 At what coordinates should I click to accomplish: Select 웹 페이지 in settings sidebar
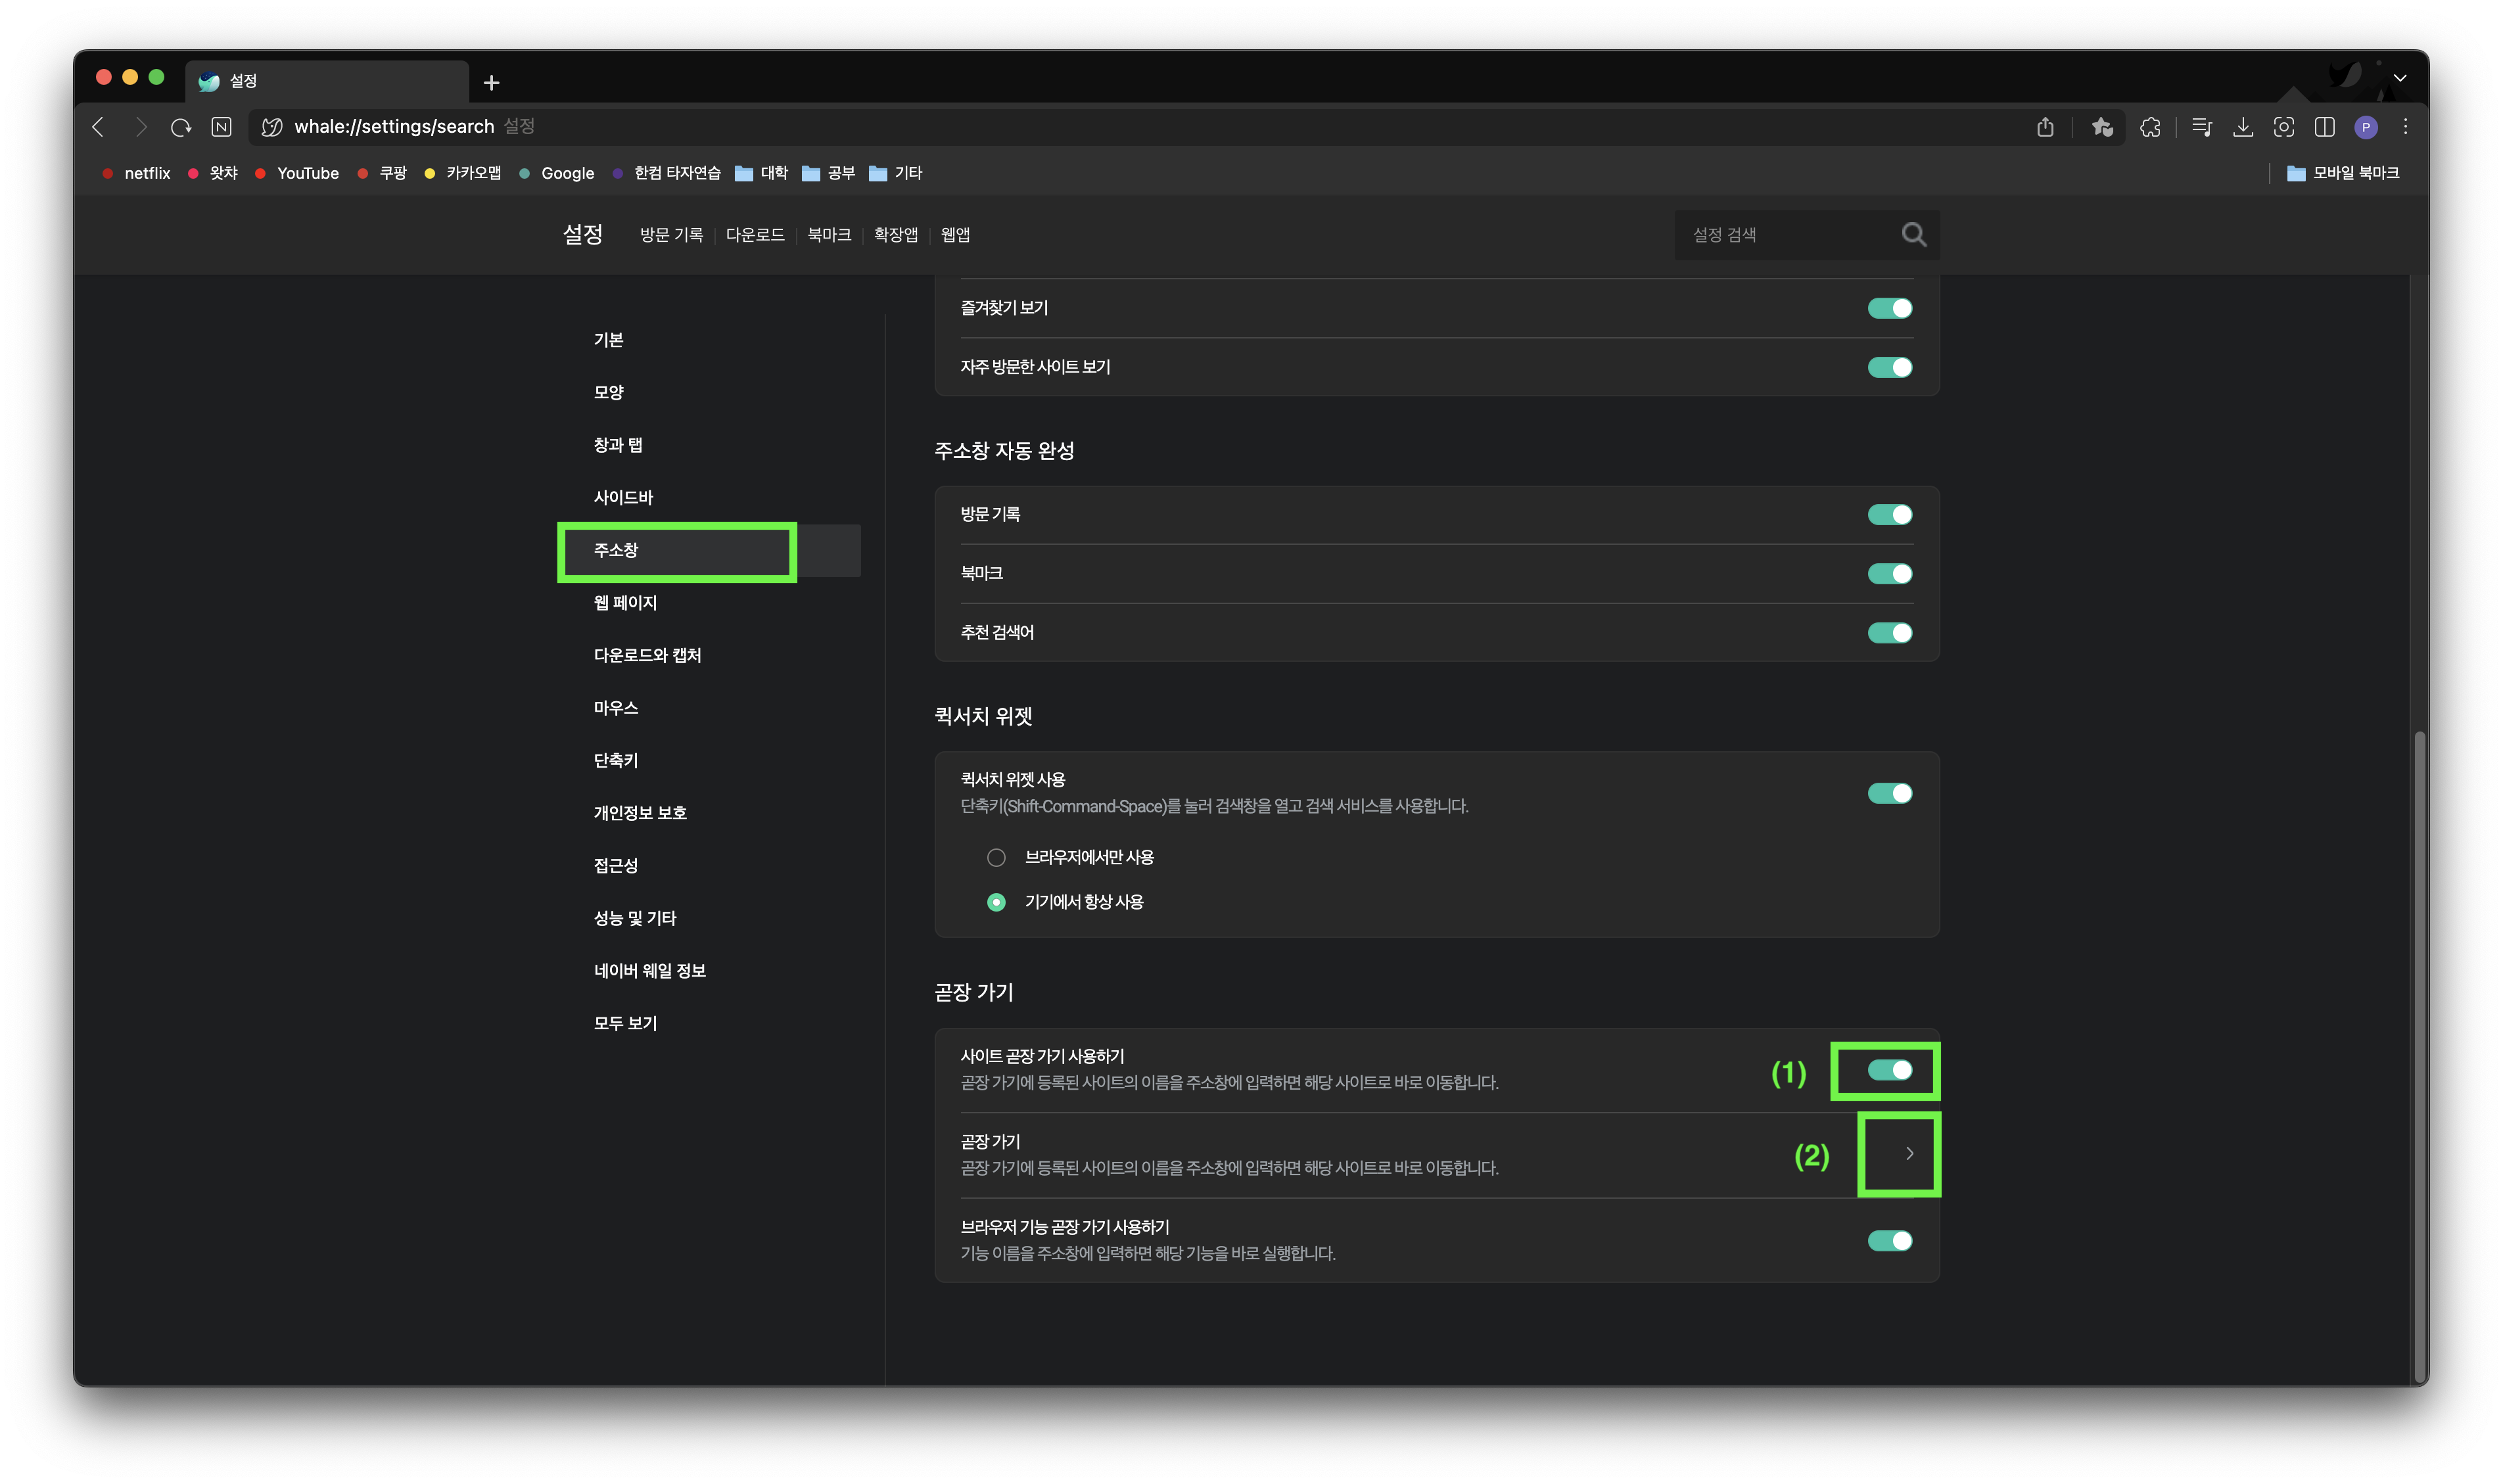pos(625,602)
